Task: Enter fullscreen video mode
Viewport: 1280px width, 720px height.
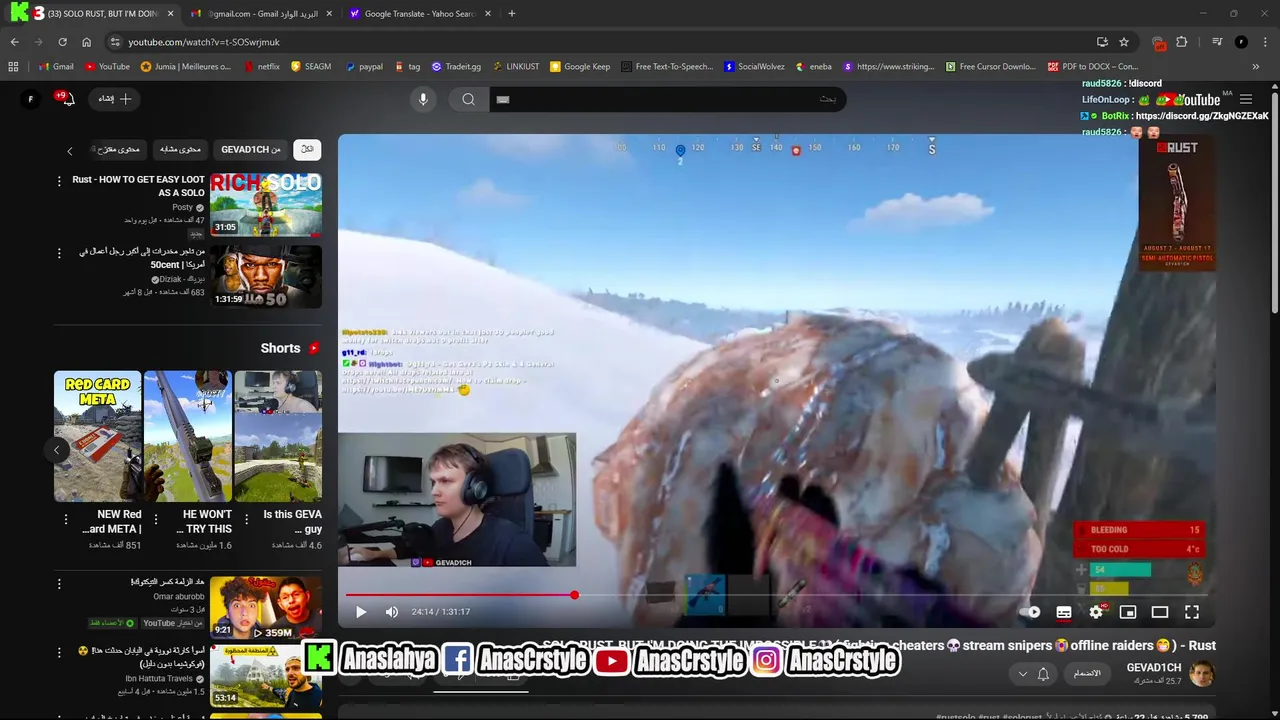Action: coord(1192,612)
